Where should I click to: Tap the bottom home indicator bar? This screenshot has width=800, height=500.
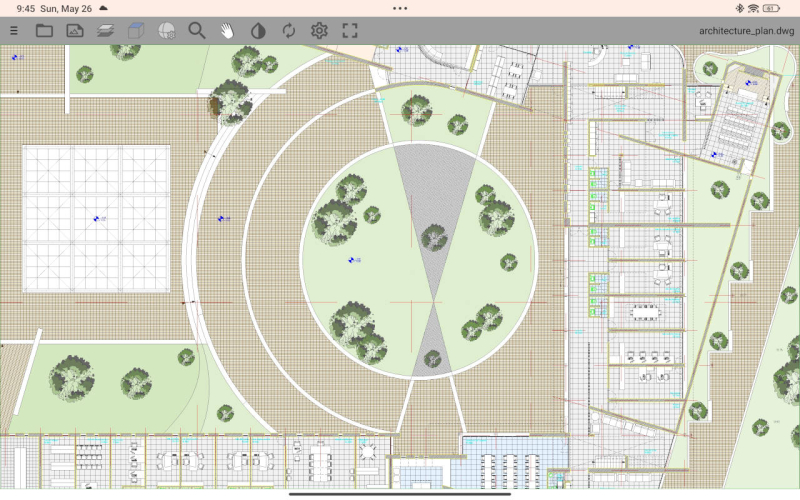coord(400,492)
